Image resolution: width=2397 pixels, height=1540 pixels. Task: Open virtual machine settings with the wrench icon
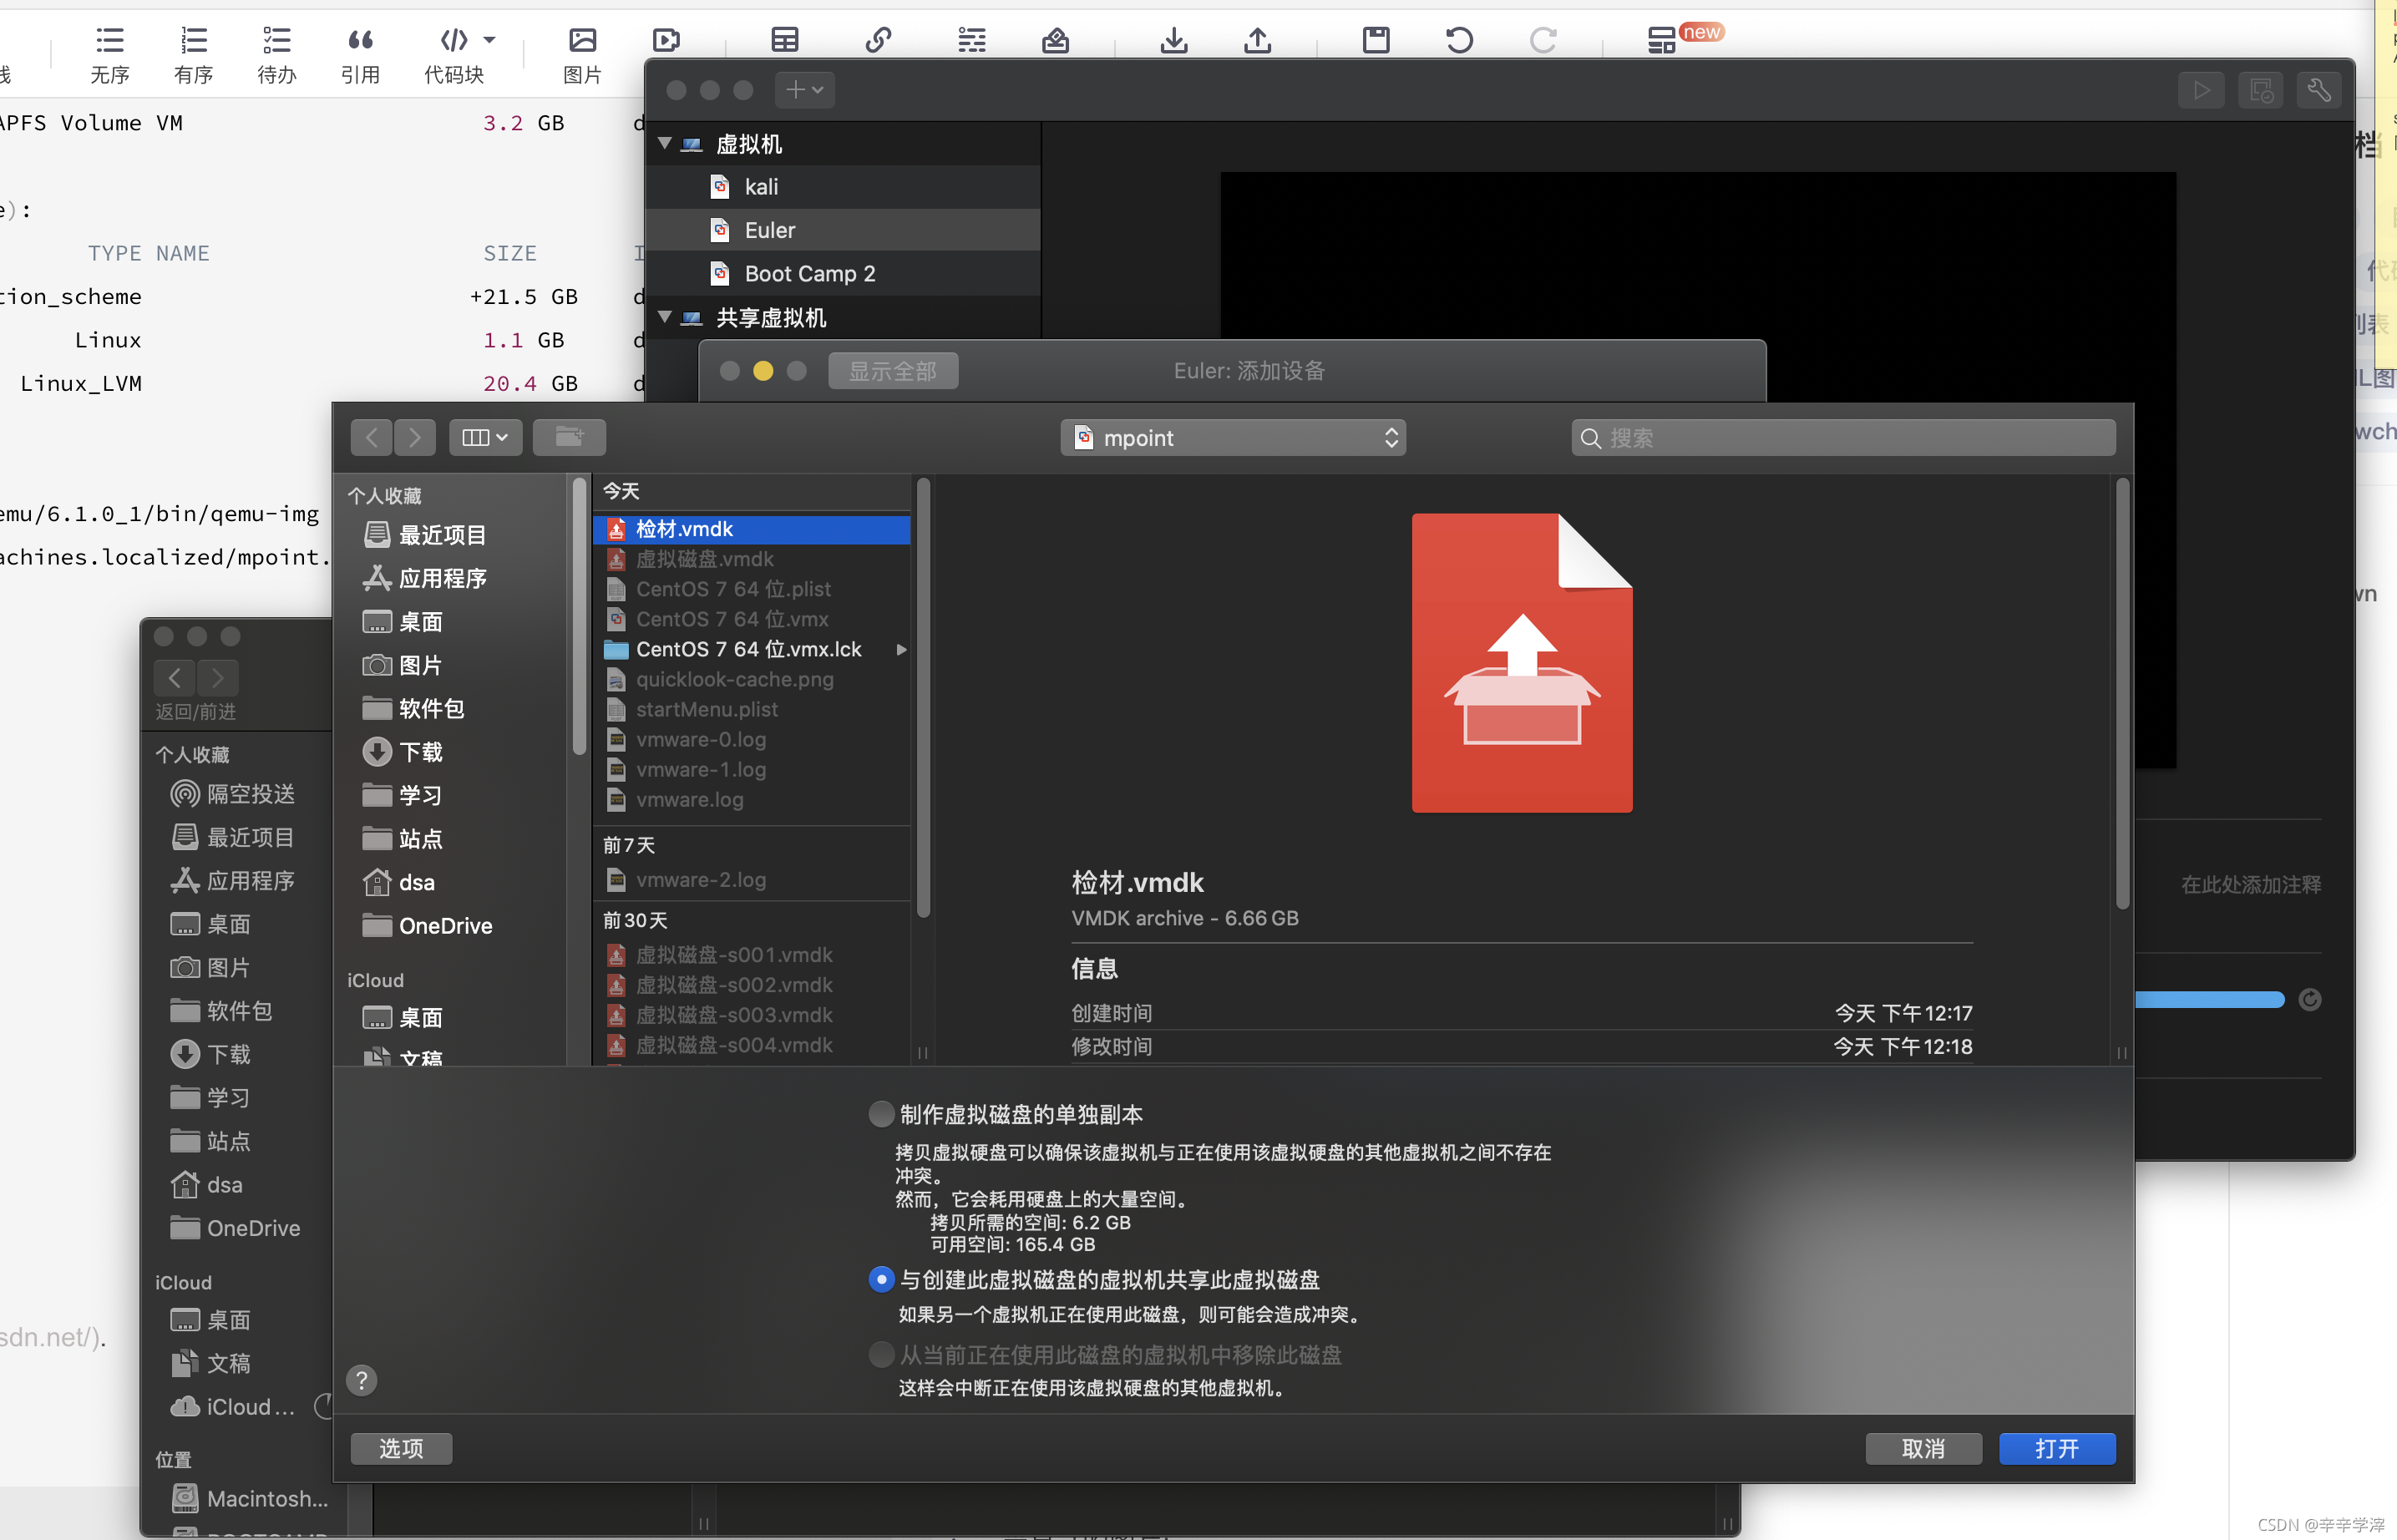click(2319, 91)
